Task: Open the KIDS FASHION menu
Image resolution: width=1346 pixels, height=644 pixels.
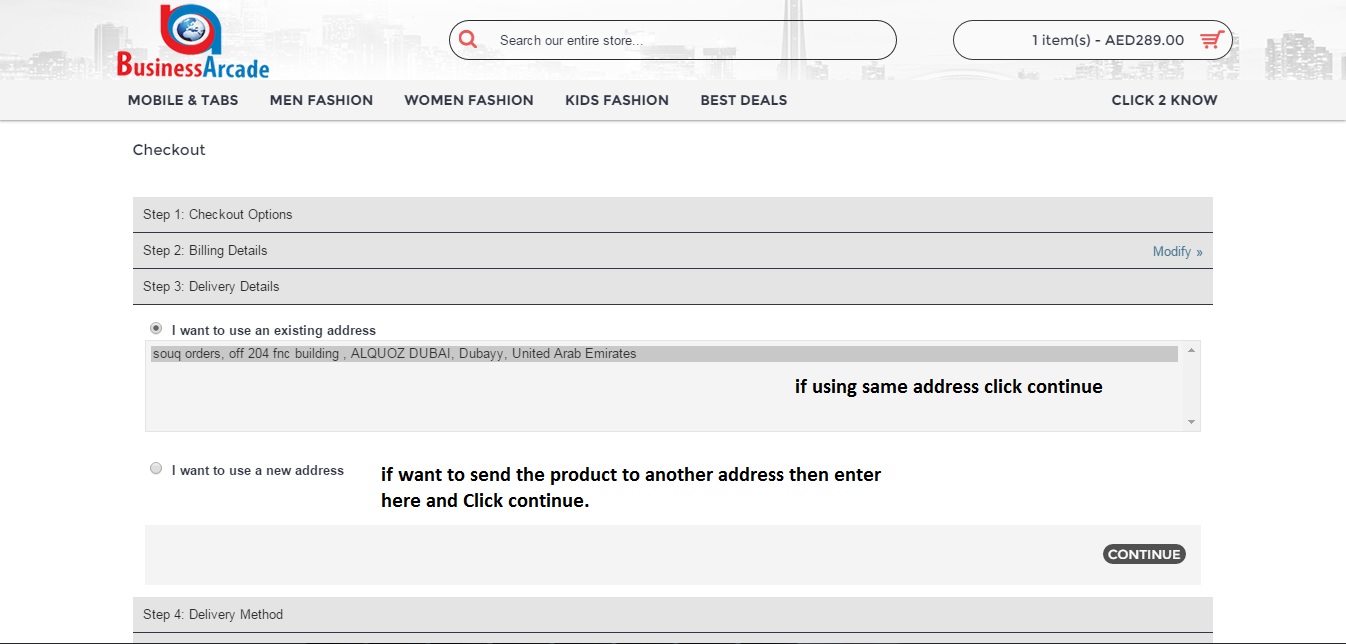Action: click(x=617, y=100)
